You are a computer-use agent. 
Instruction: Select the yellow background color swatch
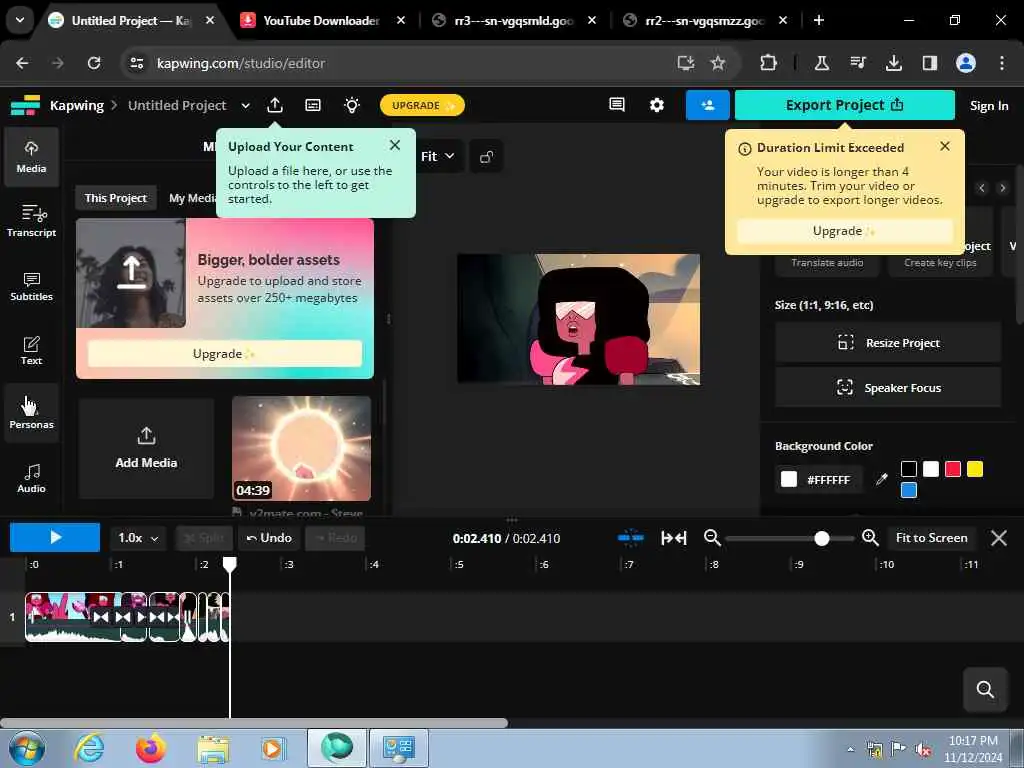tap(974, 469)
